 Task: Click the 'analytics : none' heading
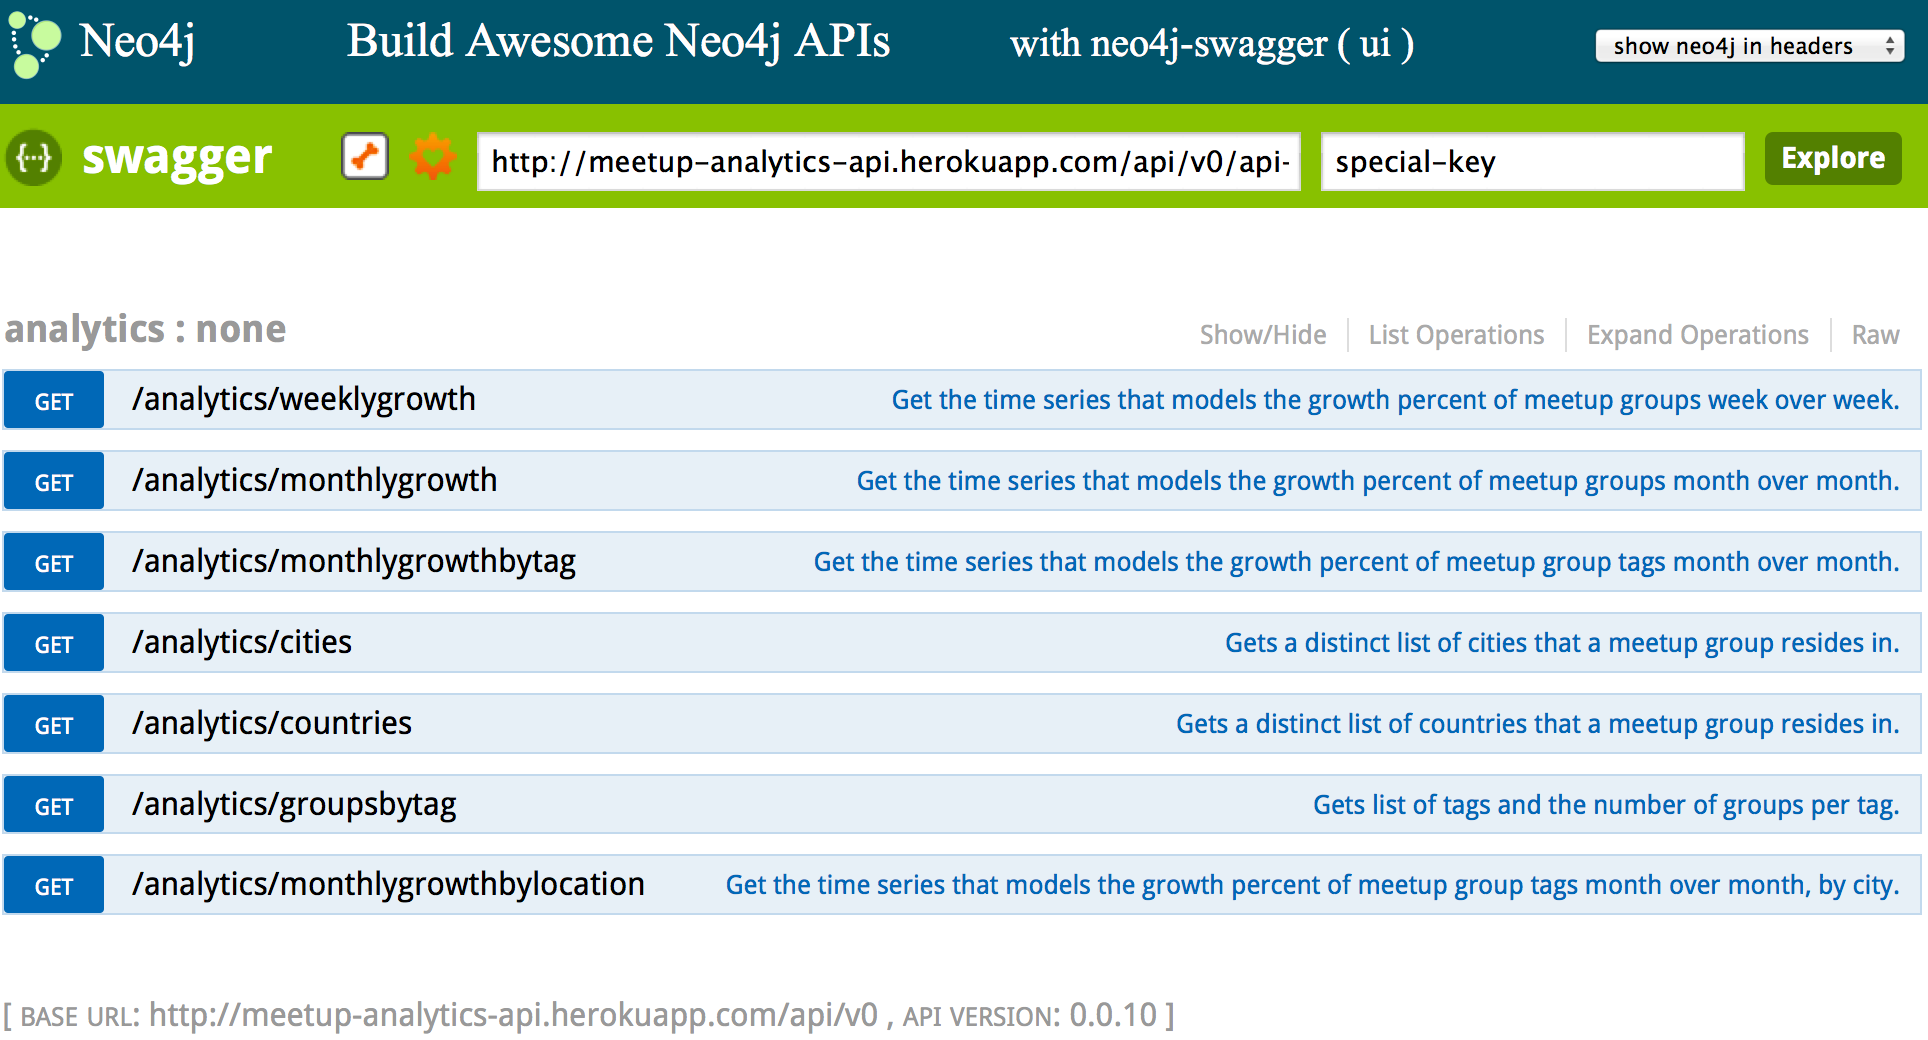pos(146,329)
